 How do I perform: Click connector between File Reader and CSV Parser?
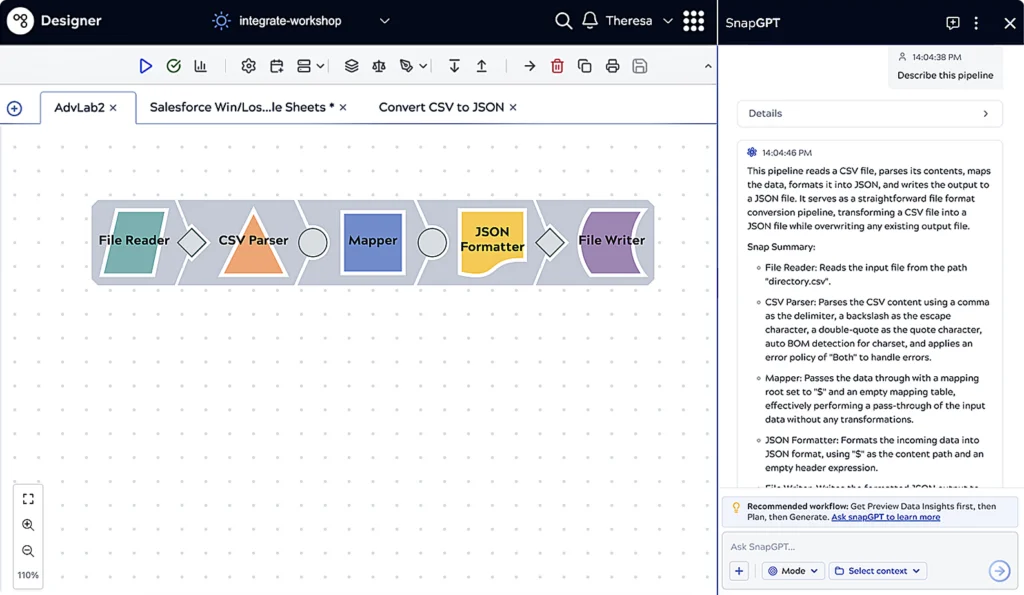point(192,242)
